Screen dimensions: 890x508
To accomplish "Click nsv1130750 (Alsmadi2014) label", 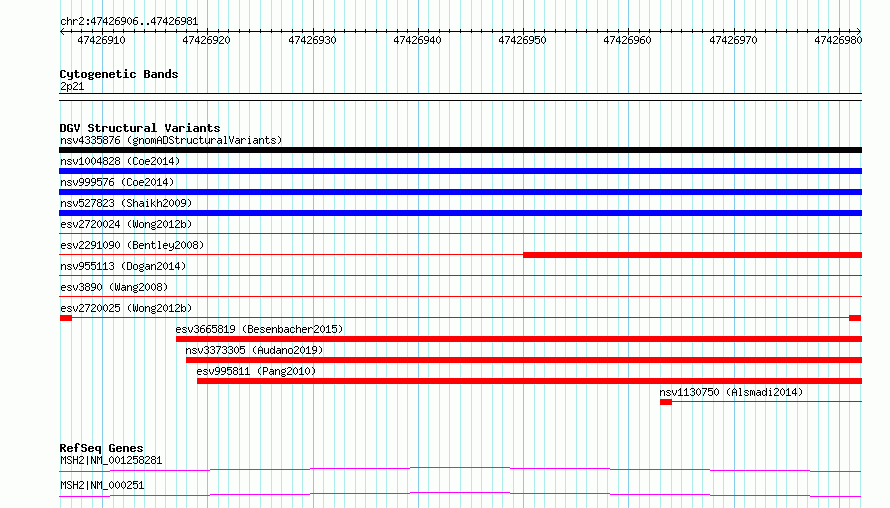I will click(x=731, y=392).
